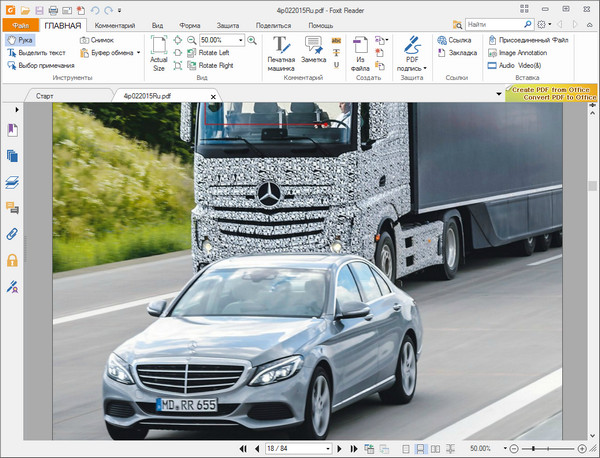Click the Create PDF from Office banner
The image size is (600, 458).
[551, 93]
